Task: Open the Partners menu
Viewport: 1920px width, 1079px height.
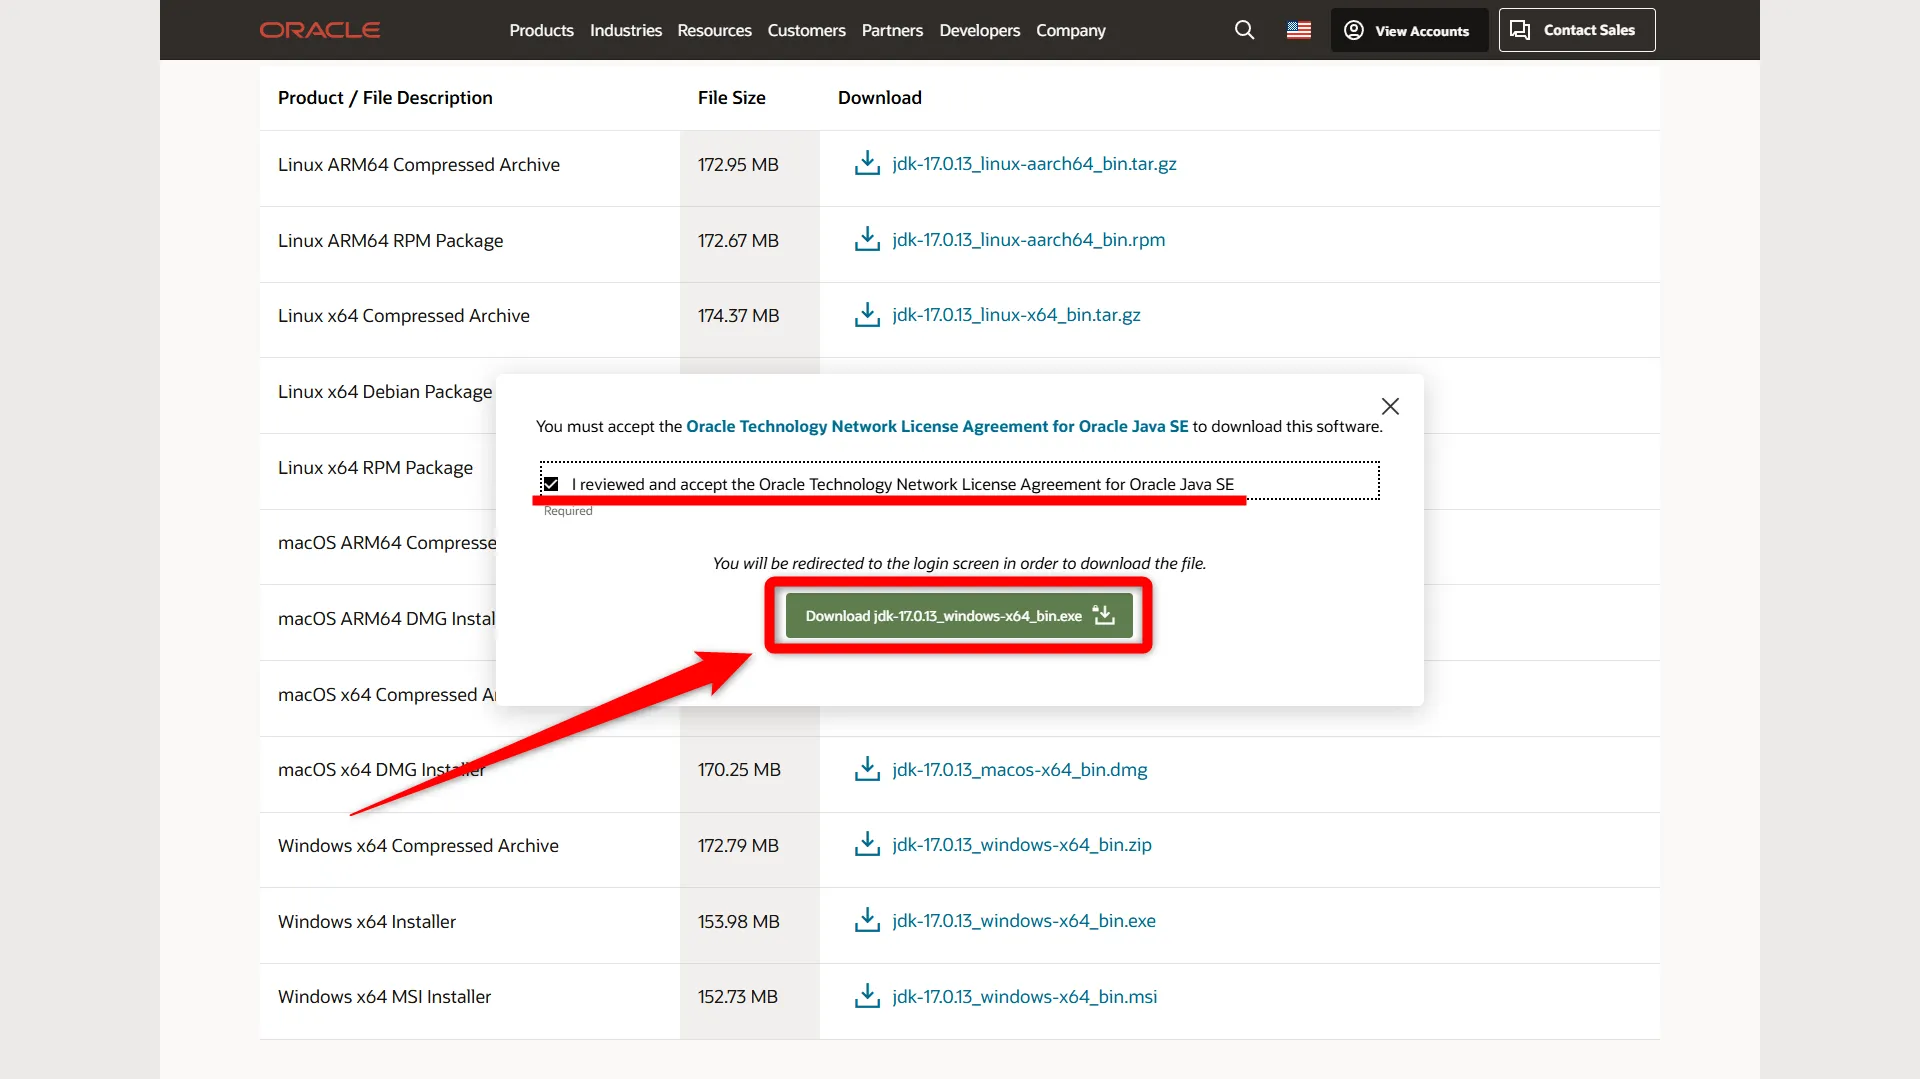Action: point(892,30)
